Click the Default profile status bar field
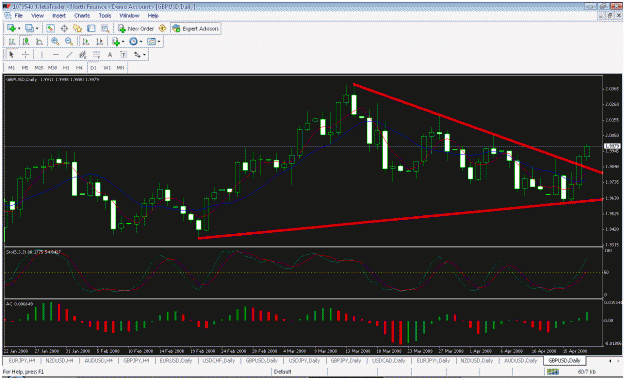Image resolution: width=625 pixels, height=378 pixels. 283,372
